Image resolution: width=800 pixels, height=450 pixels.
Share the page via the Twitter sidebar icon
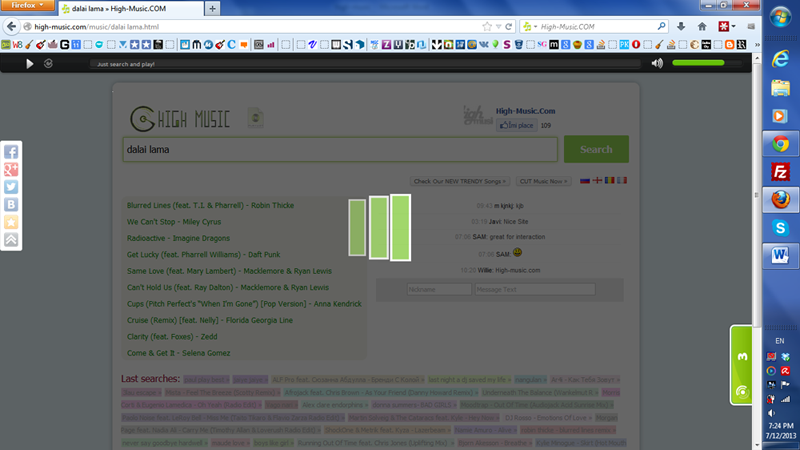click(x=11, y=187)
